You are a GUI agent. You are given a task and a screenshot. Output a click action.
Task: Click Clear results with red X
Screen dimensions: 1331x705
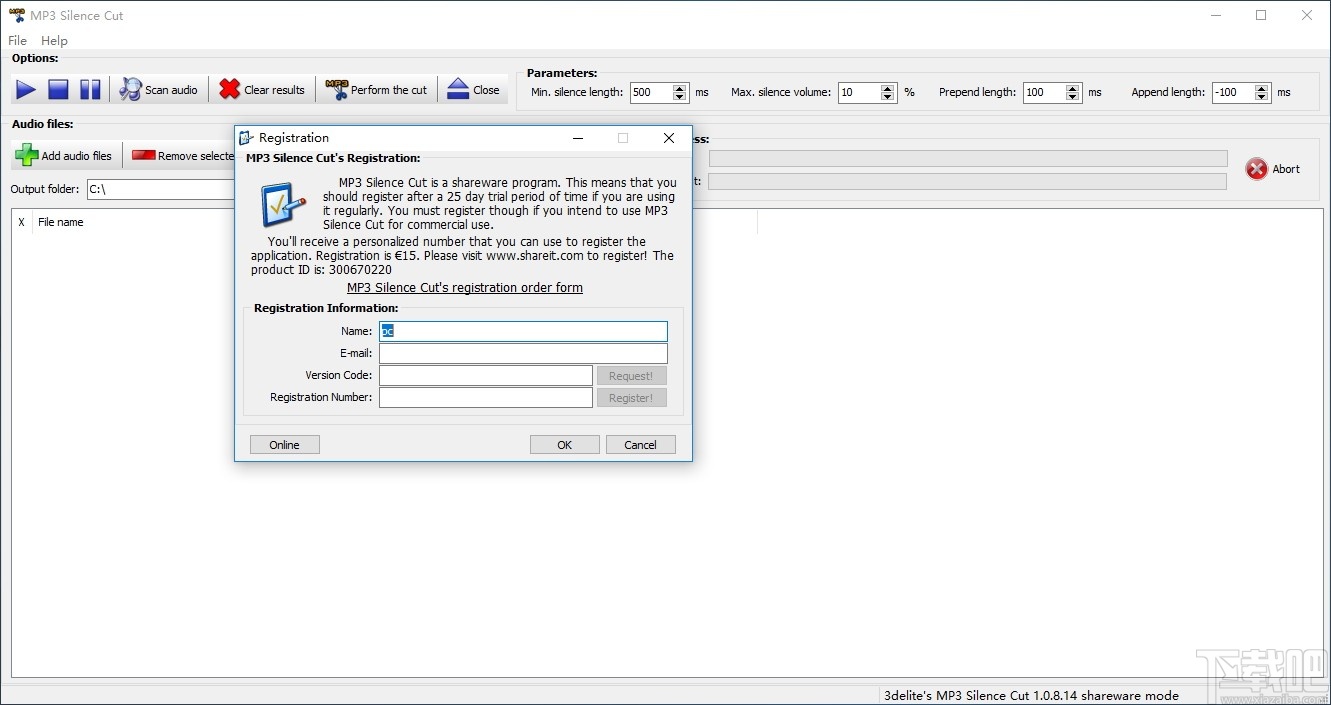[x=262, y=90]
